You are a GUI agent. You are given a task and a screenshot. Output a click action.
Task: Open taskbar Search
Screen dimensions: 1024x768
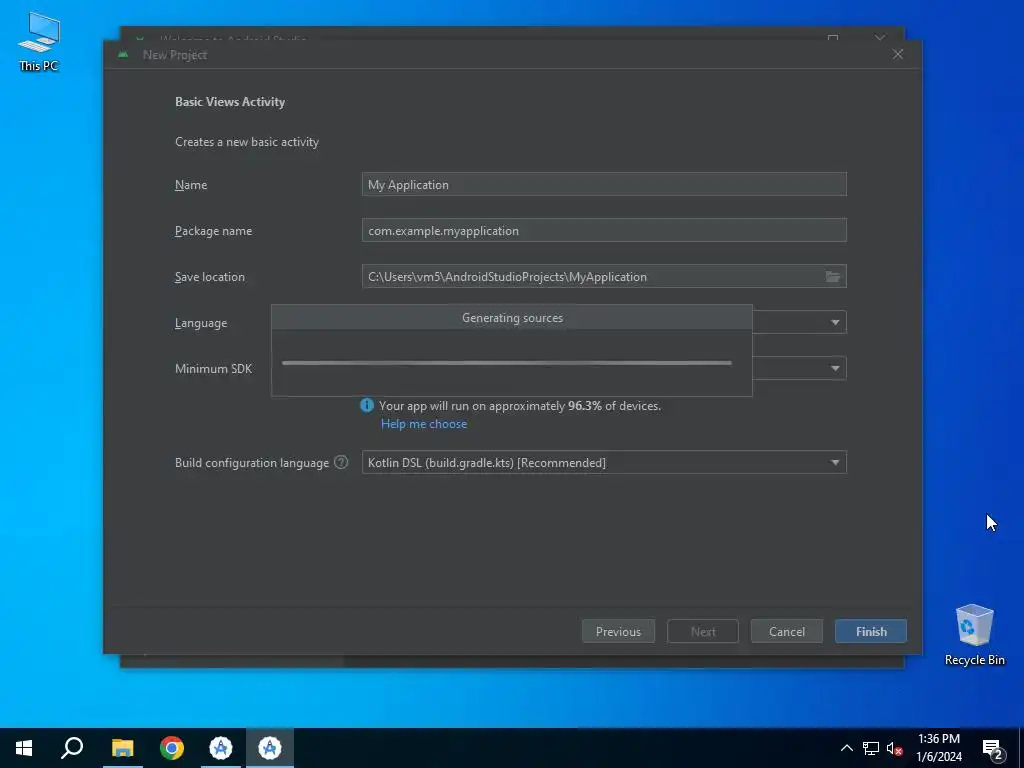72,748
